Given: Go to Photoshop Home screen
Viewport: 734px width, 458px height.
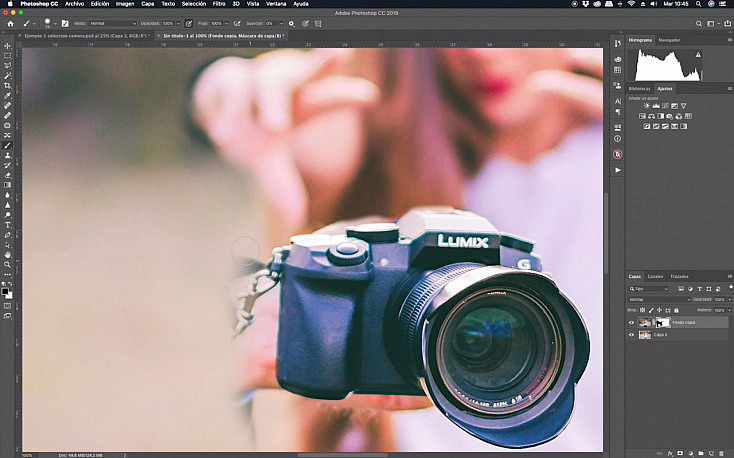Looking at the screenshot, I should tap(10, 23).
